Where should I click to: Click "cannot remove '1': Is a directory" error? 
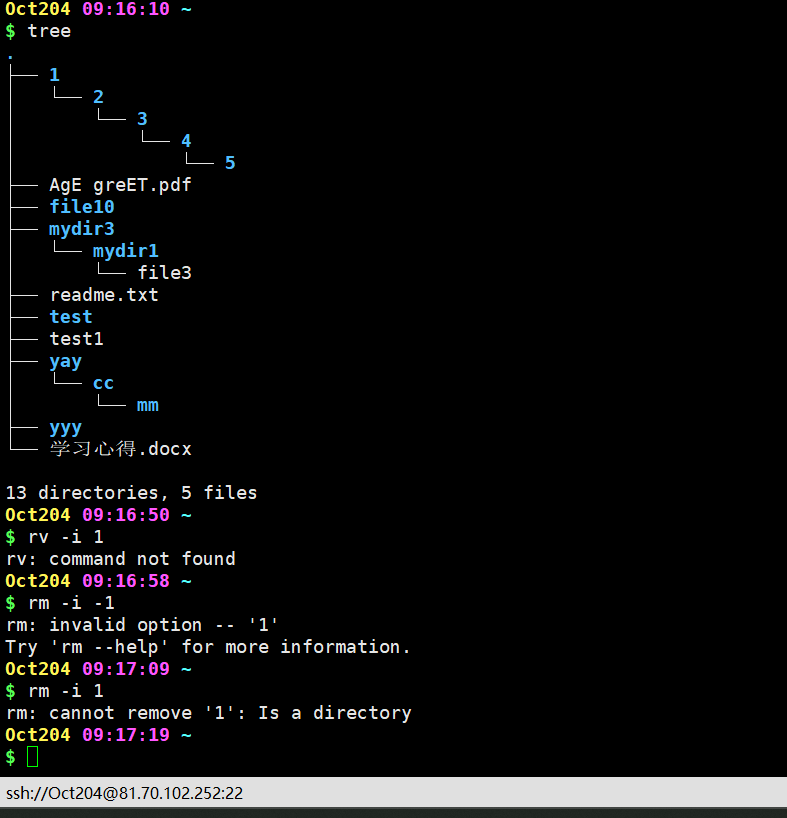tap(230, 713)
